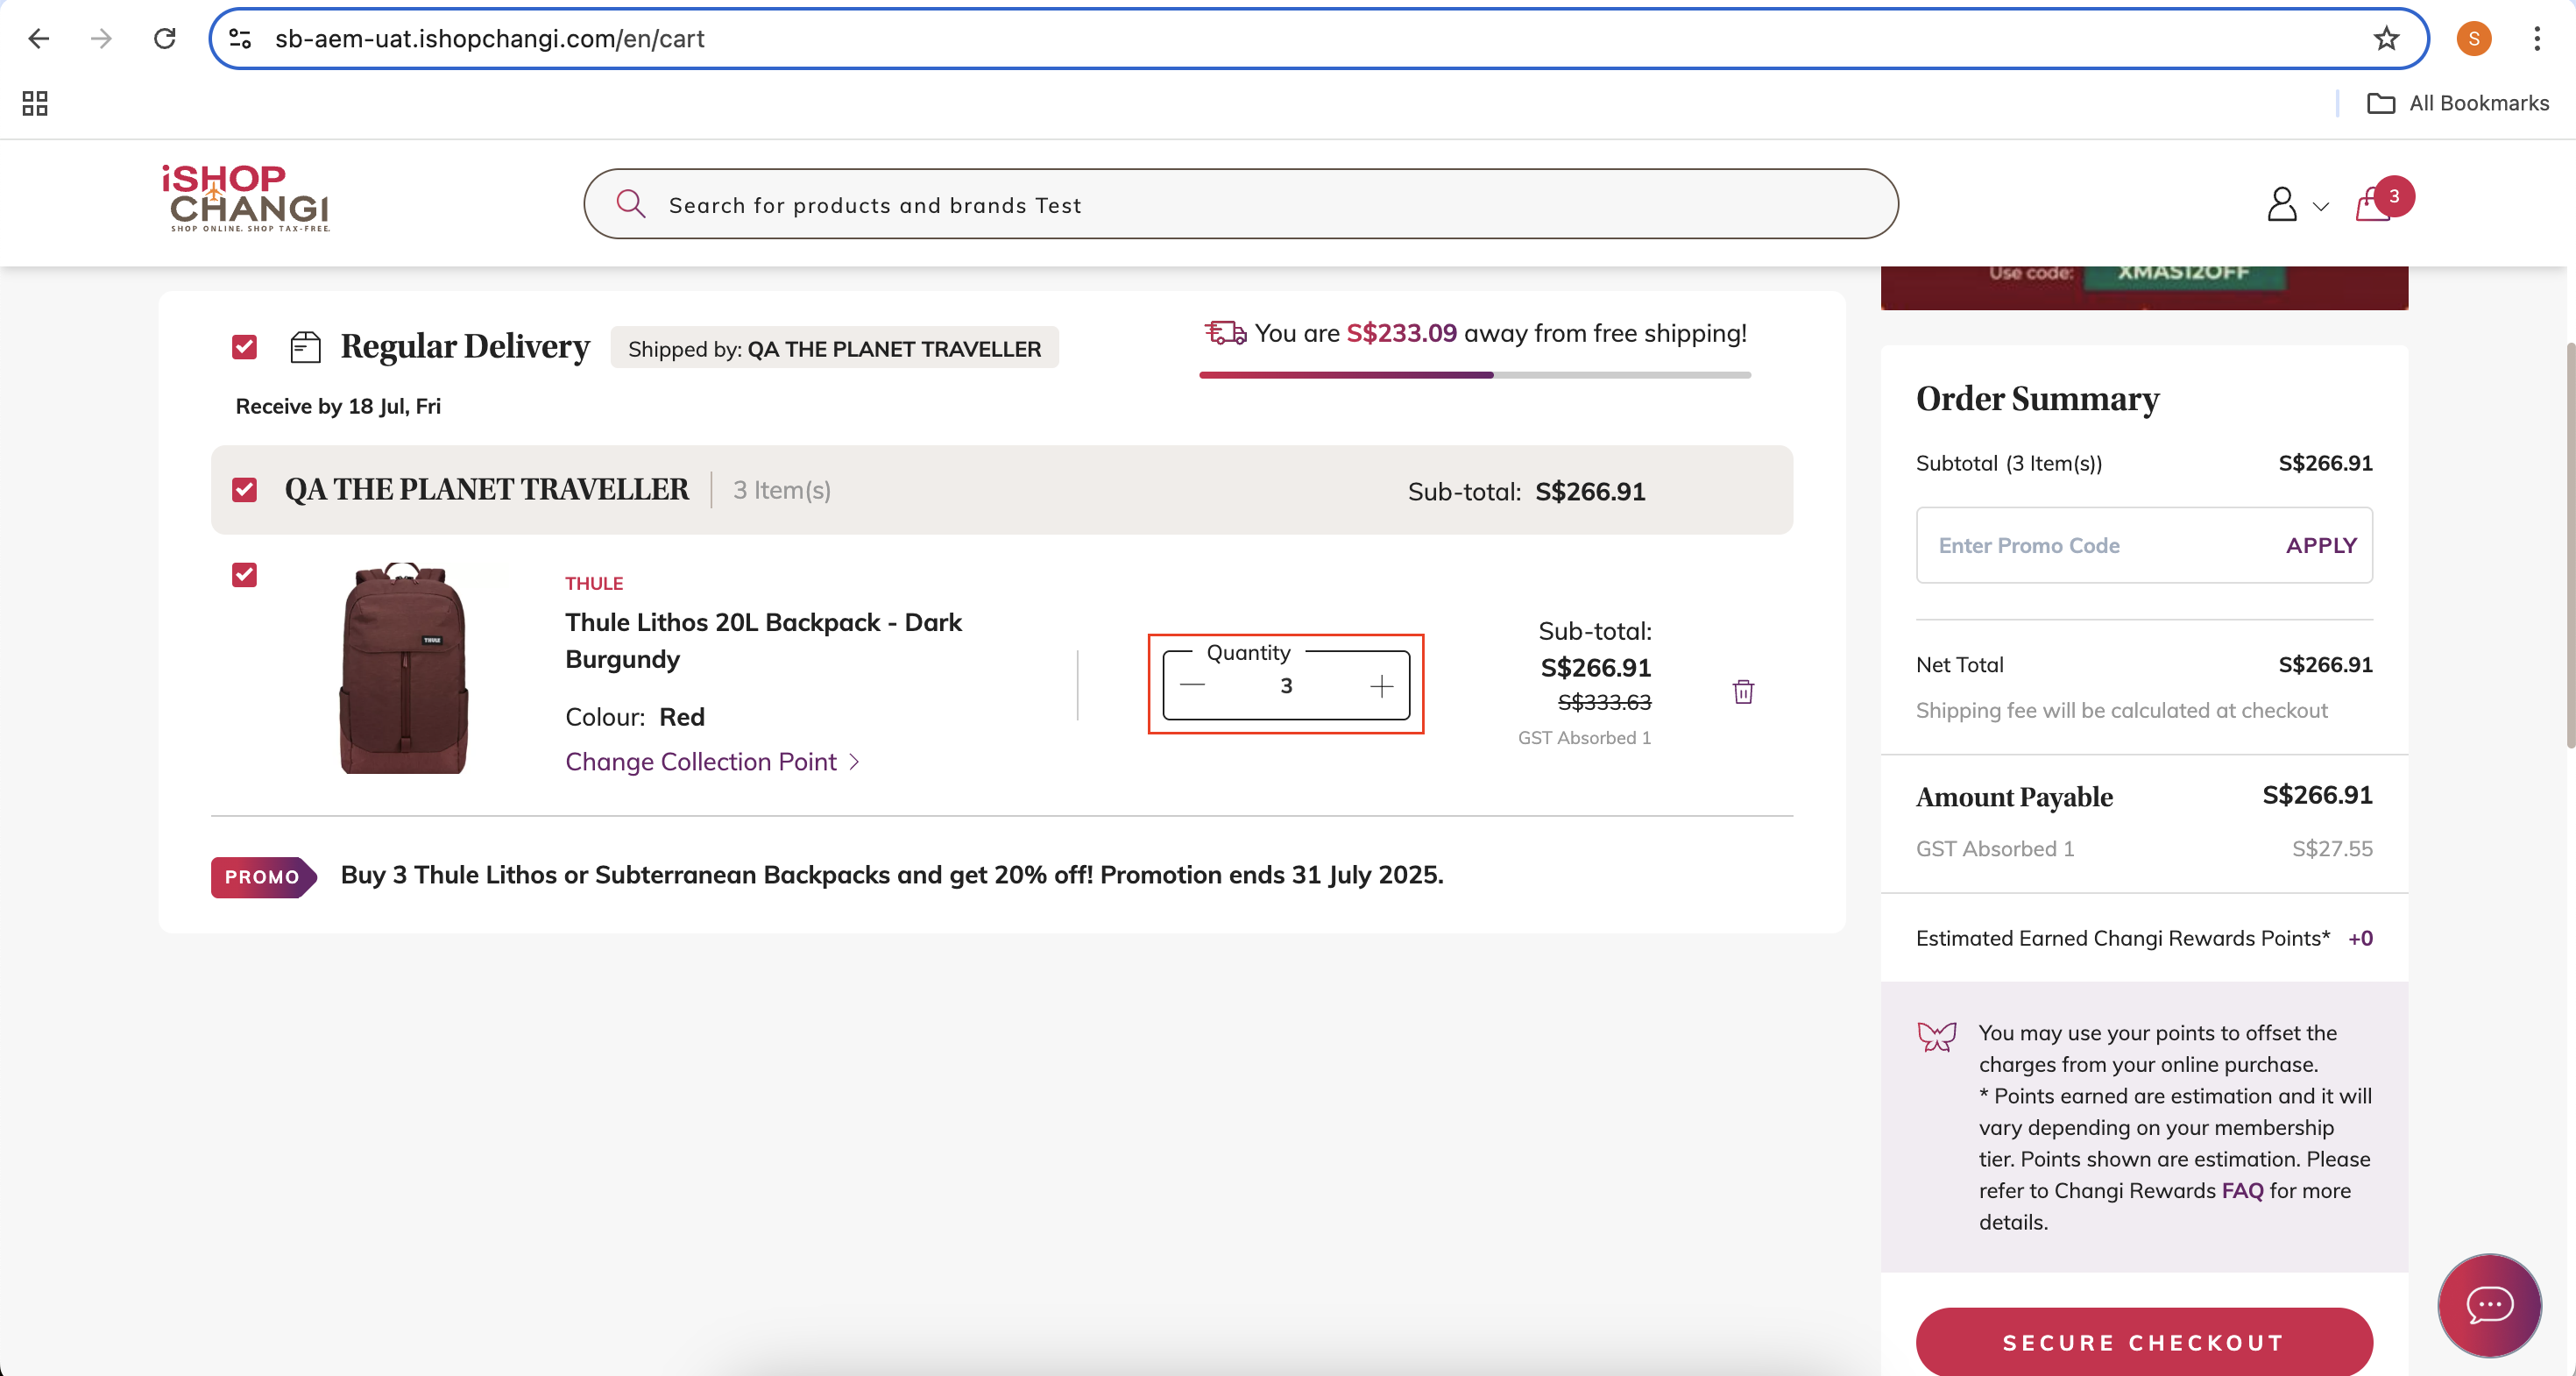The height and width of the screenshot is (1376, 2576).
Task: Expand the account dropdown chevron
Action: (2321, 207)
